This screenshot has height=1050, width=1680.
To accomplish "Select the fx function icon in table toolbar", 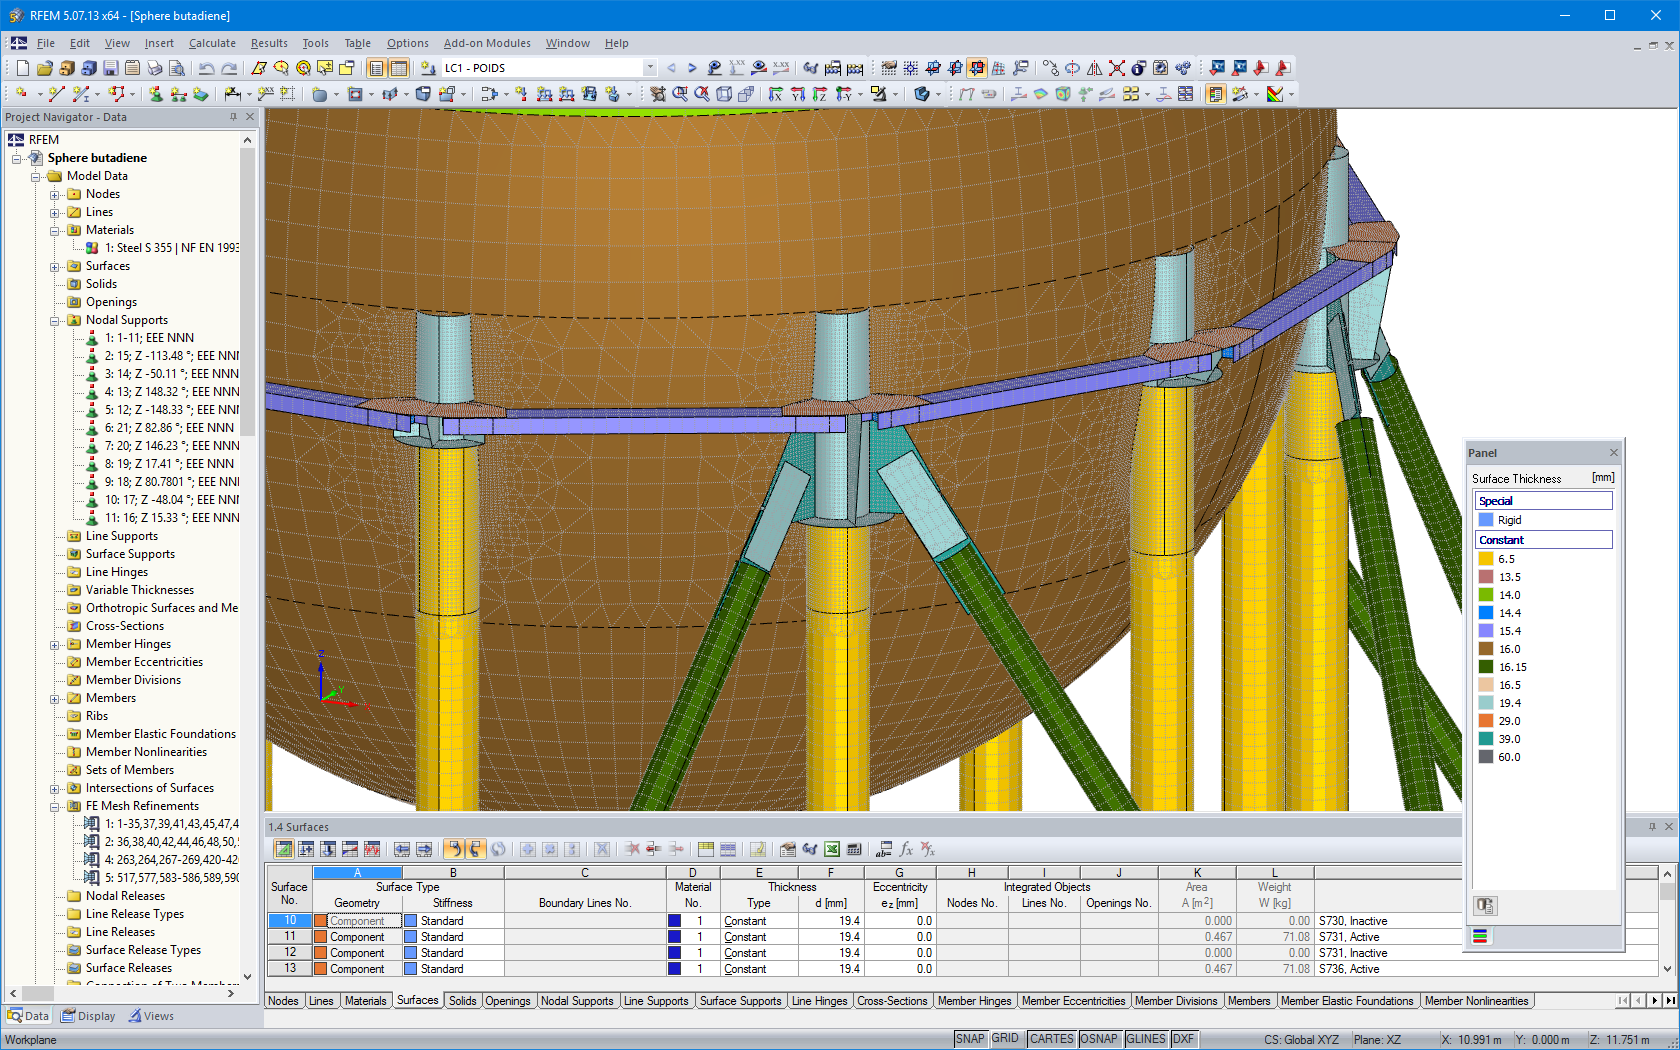I will pyautogui.click(x=906, y=849).
